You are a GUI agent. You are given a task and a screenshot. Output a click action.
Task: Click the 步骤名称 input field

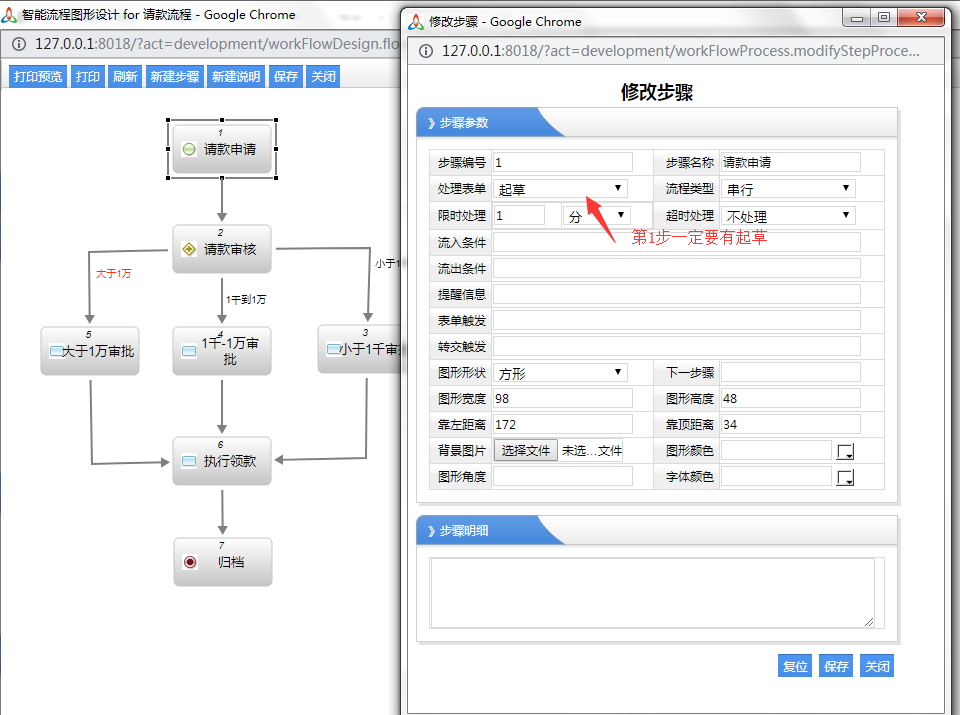coord(790,162)
